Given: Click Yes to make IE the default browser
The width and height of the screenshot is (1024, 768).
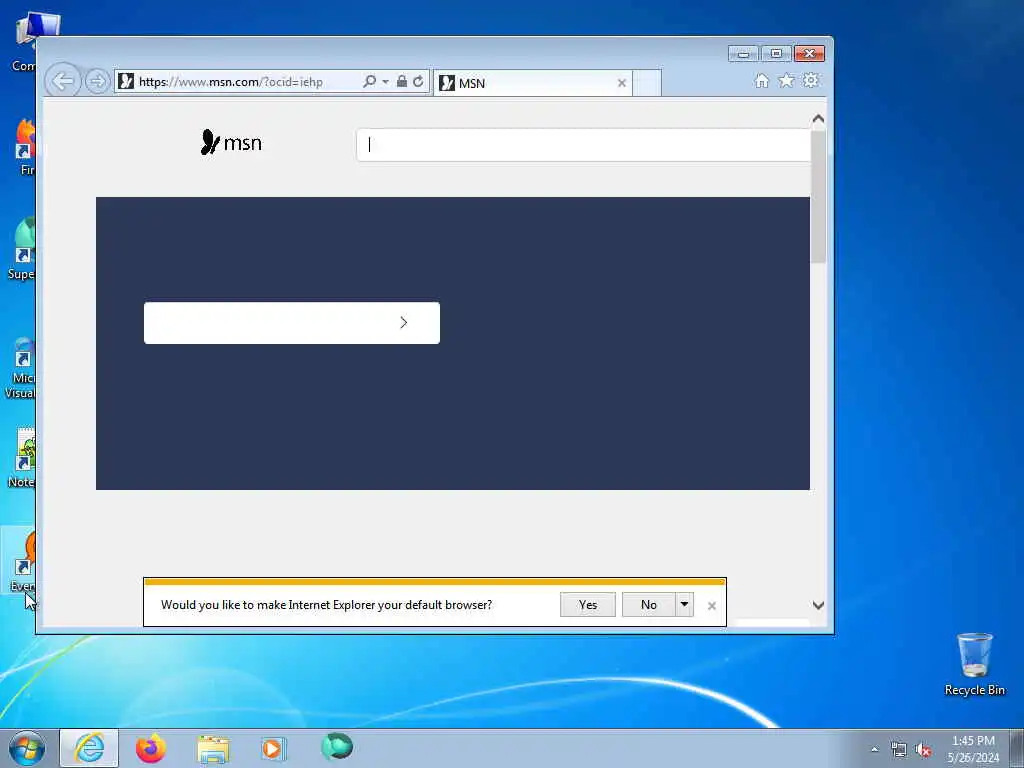Looking at the screenshot, I should (x=588, y=605).
